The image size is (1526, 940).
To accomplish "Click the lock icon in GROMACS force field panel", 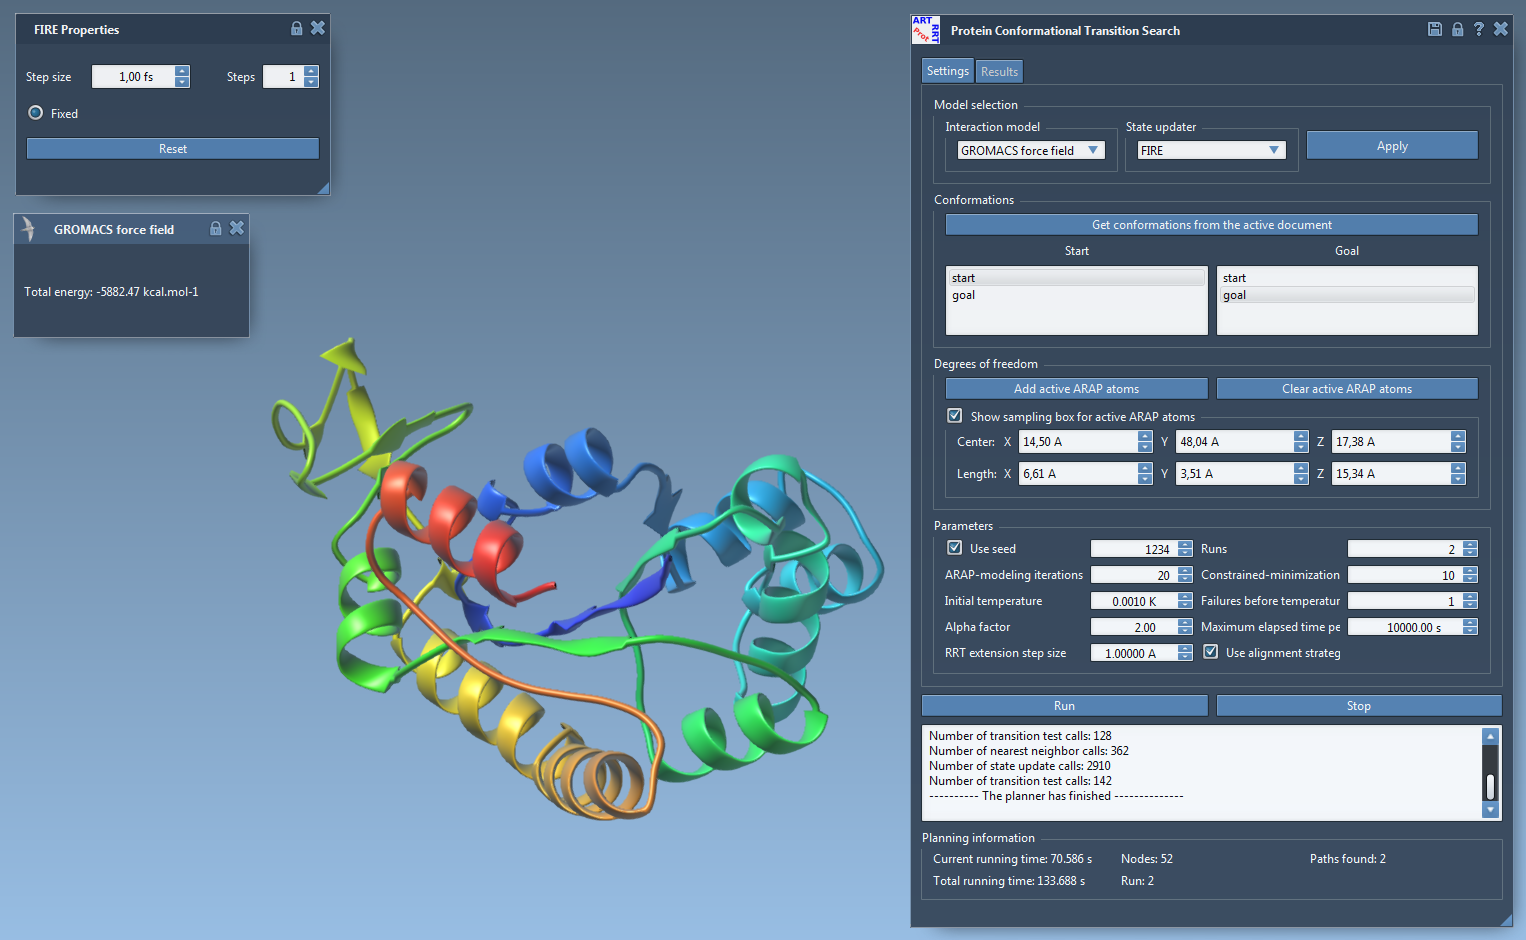I will tap(215, 228).
